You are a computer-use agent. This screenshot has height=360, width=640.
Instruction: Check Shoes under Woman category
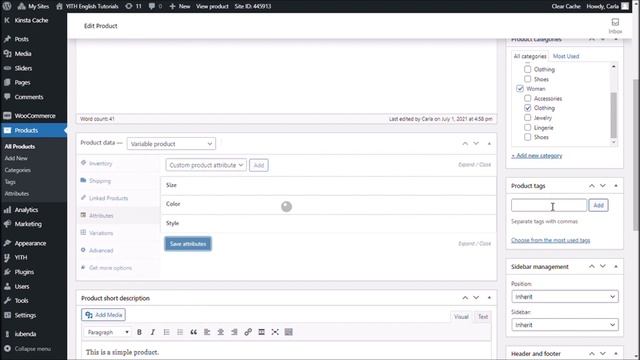click(527, 137)
